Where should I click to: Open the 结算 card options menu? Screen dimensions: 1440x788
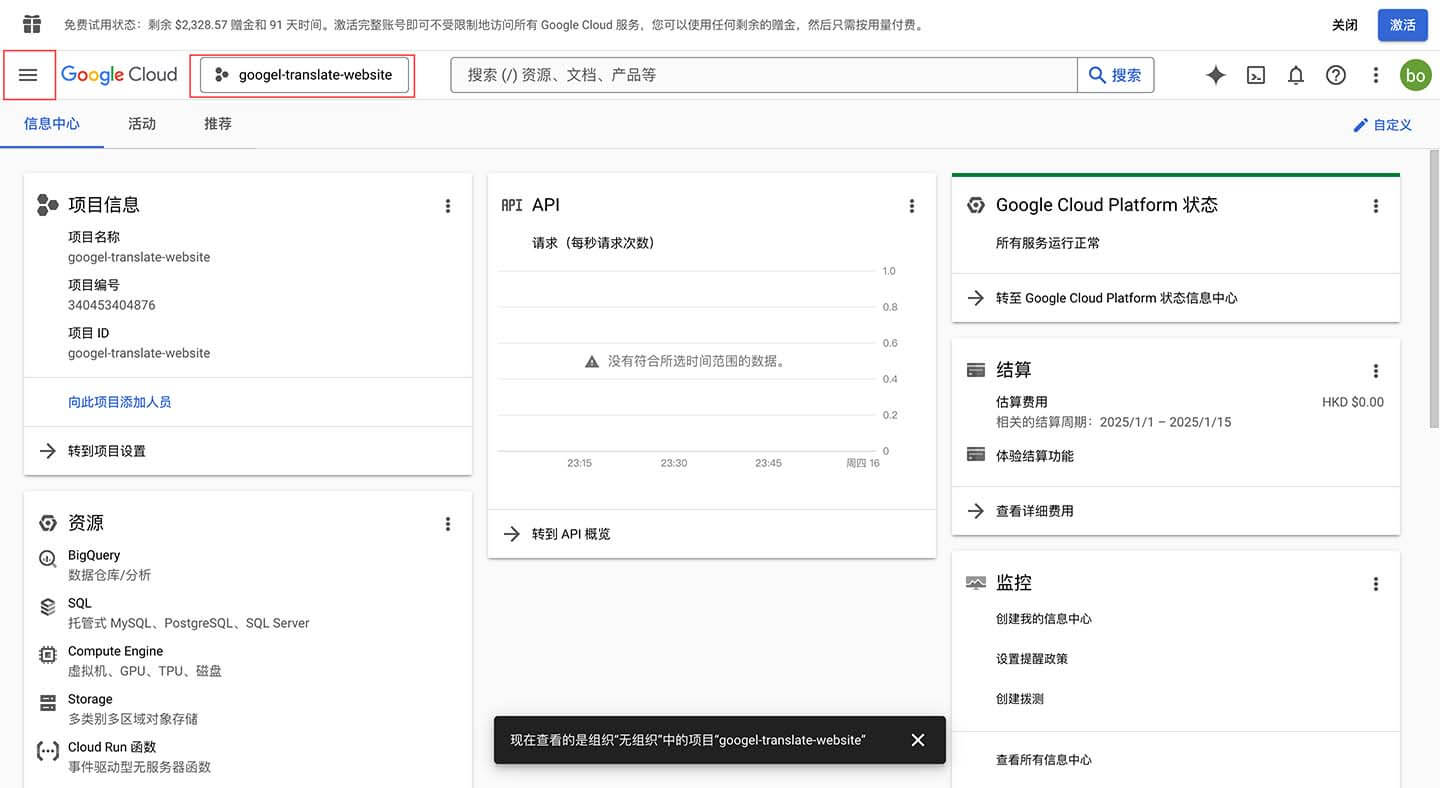[1376, 371]
